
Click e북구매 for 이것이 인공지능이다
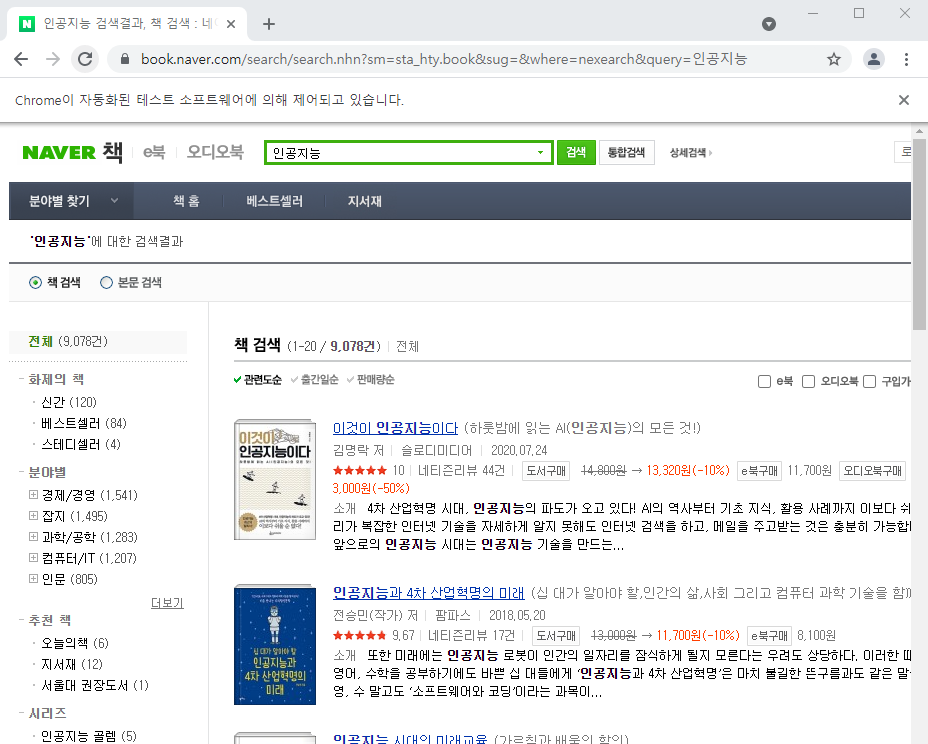(759, 471)
